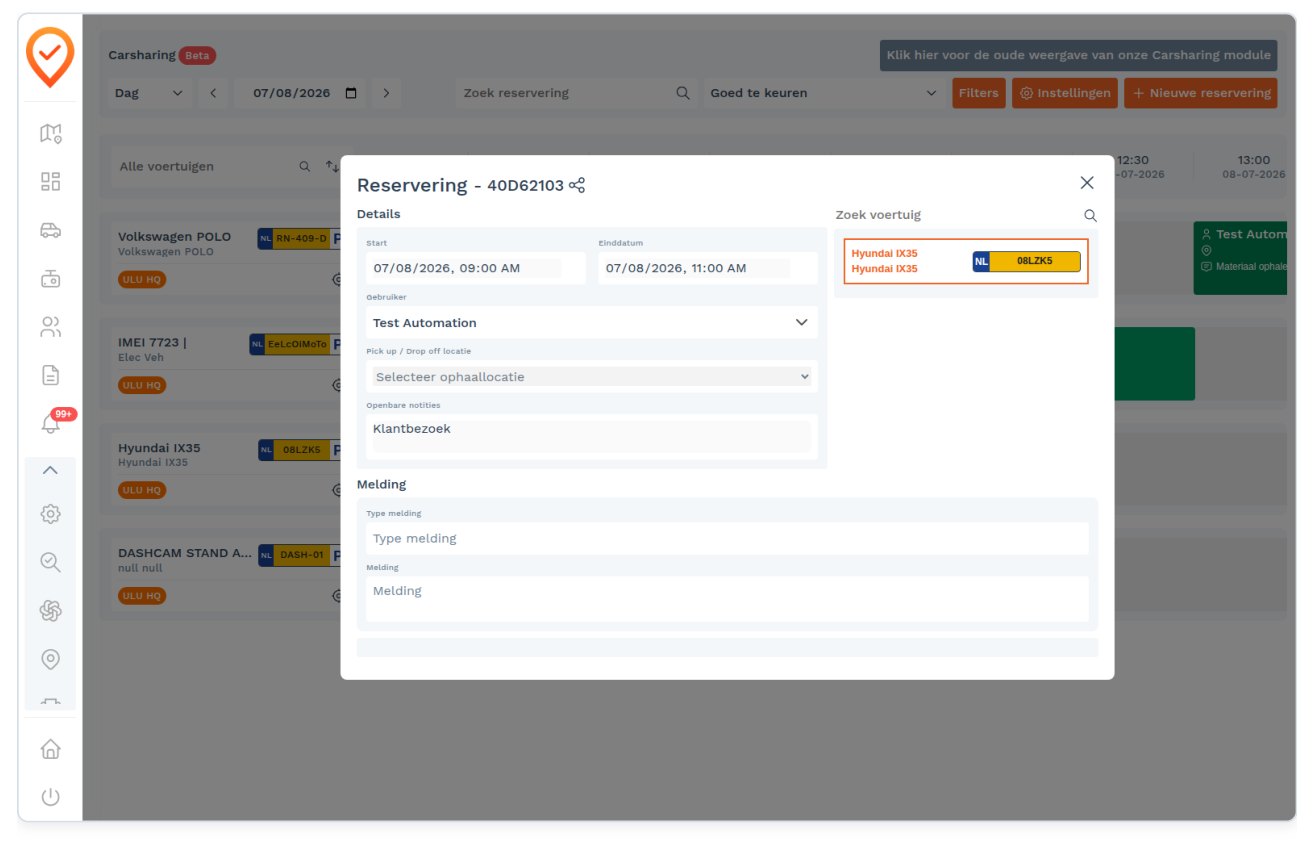Open the dashboard grid sidebar icon
This screenshot has height=843, width=1314.
(50, 181)
